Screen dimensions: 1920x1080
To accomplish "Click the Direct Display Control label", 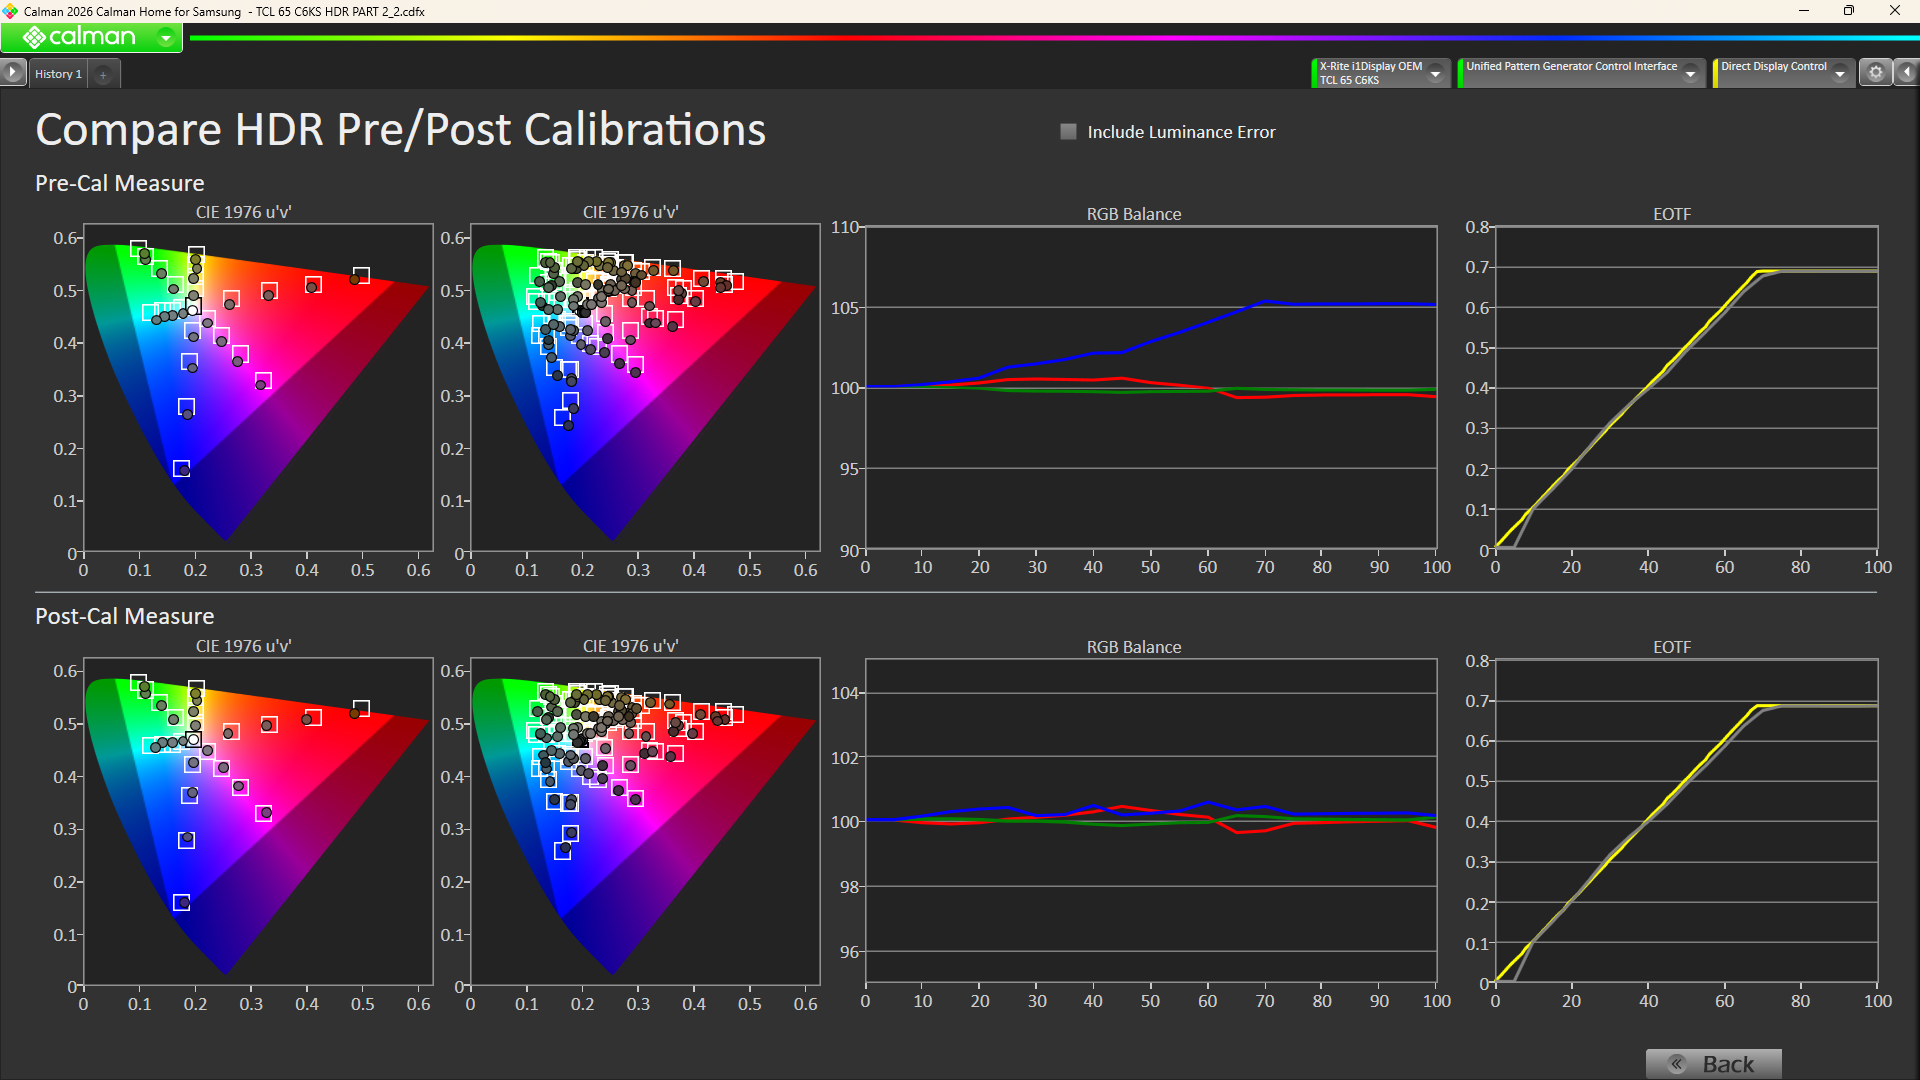I will click(1772, 67).
